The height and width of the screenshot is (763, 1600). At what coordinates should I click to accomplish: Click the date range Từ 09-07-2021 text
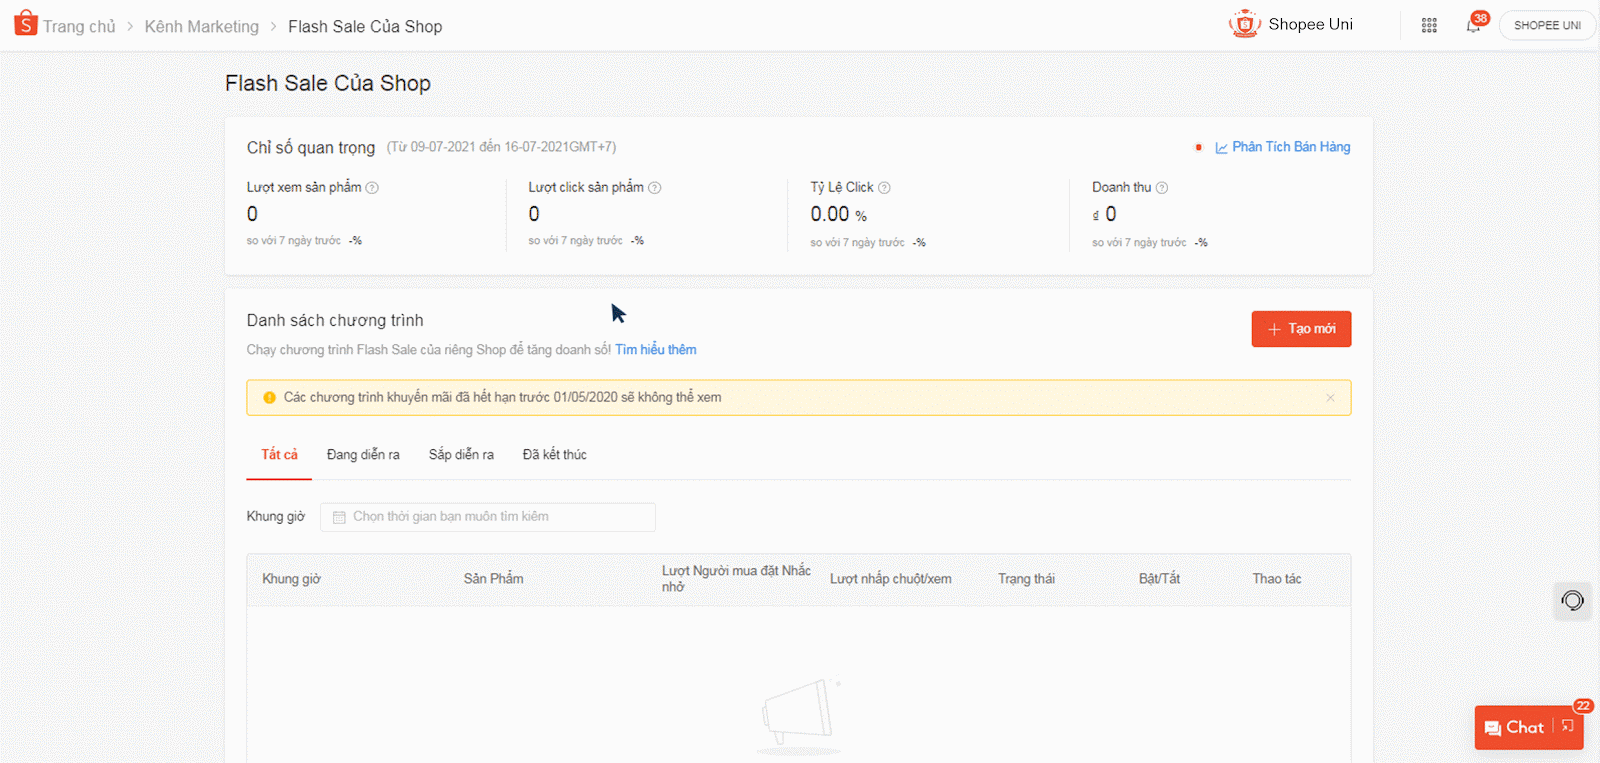tap(501, 147)
